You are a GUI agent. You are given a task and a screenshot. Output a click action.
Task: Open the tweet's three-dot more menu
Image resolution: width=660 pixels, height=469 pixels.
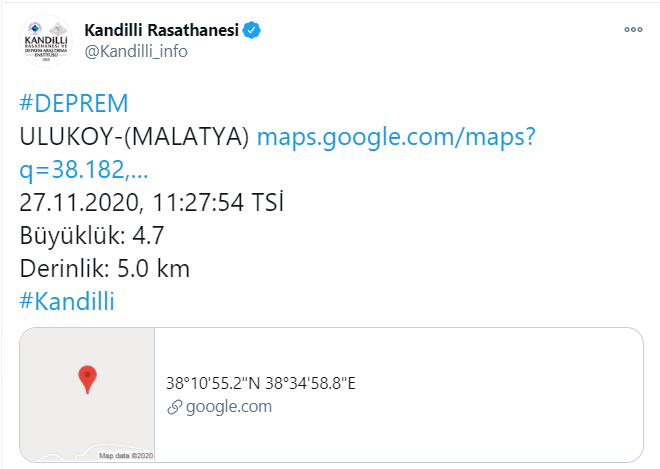click(633, 30)
